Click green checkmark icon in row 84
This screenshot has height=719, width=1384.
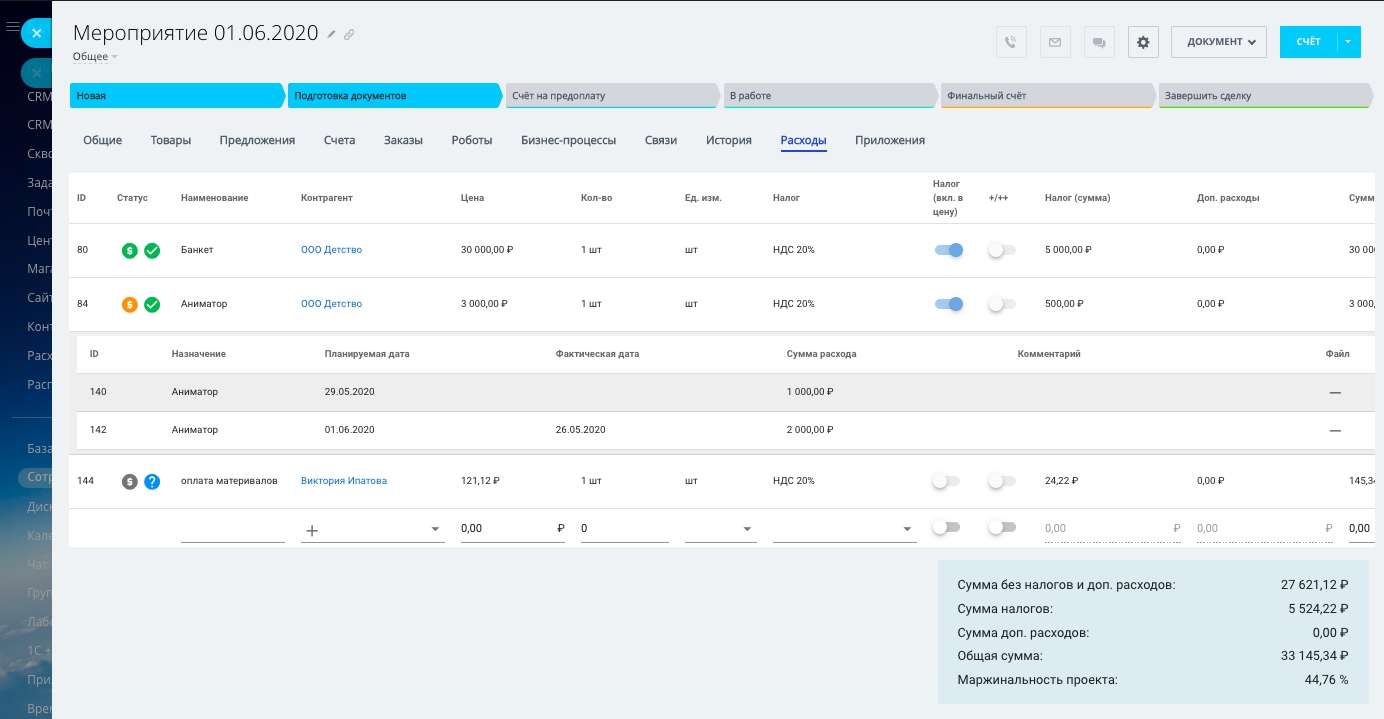tap(152, 304)
